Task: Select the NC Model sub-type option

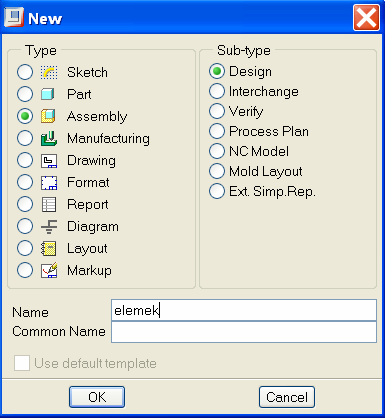Action: pos(217,151)
